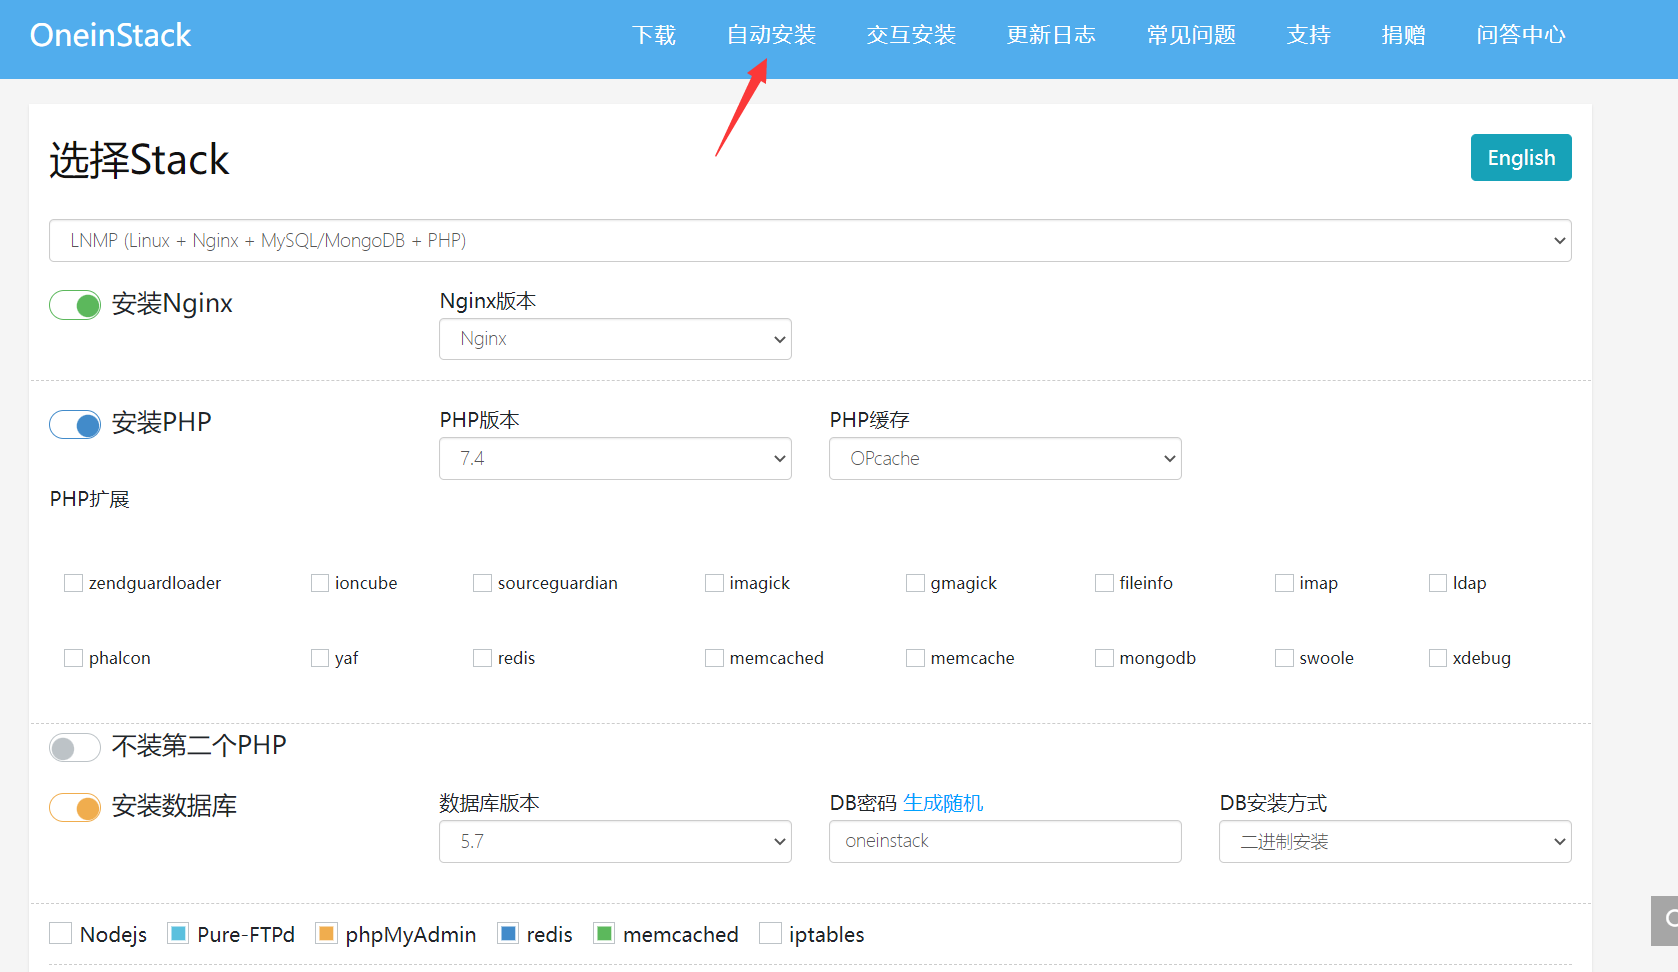Tick the gmagick extension checkbox
1678x972 pixels.
(x=915, y=583)
